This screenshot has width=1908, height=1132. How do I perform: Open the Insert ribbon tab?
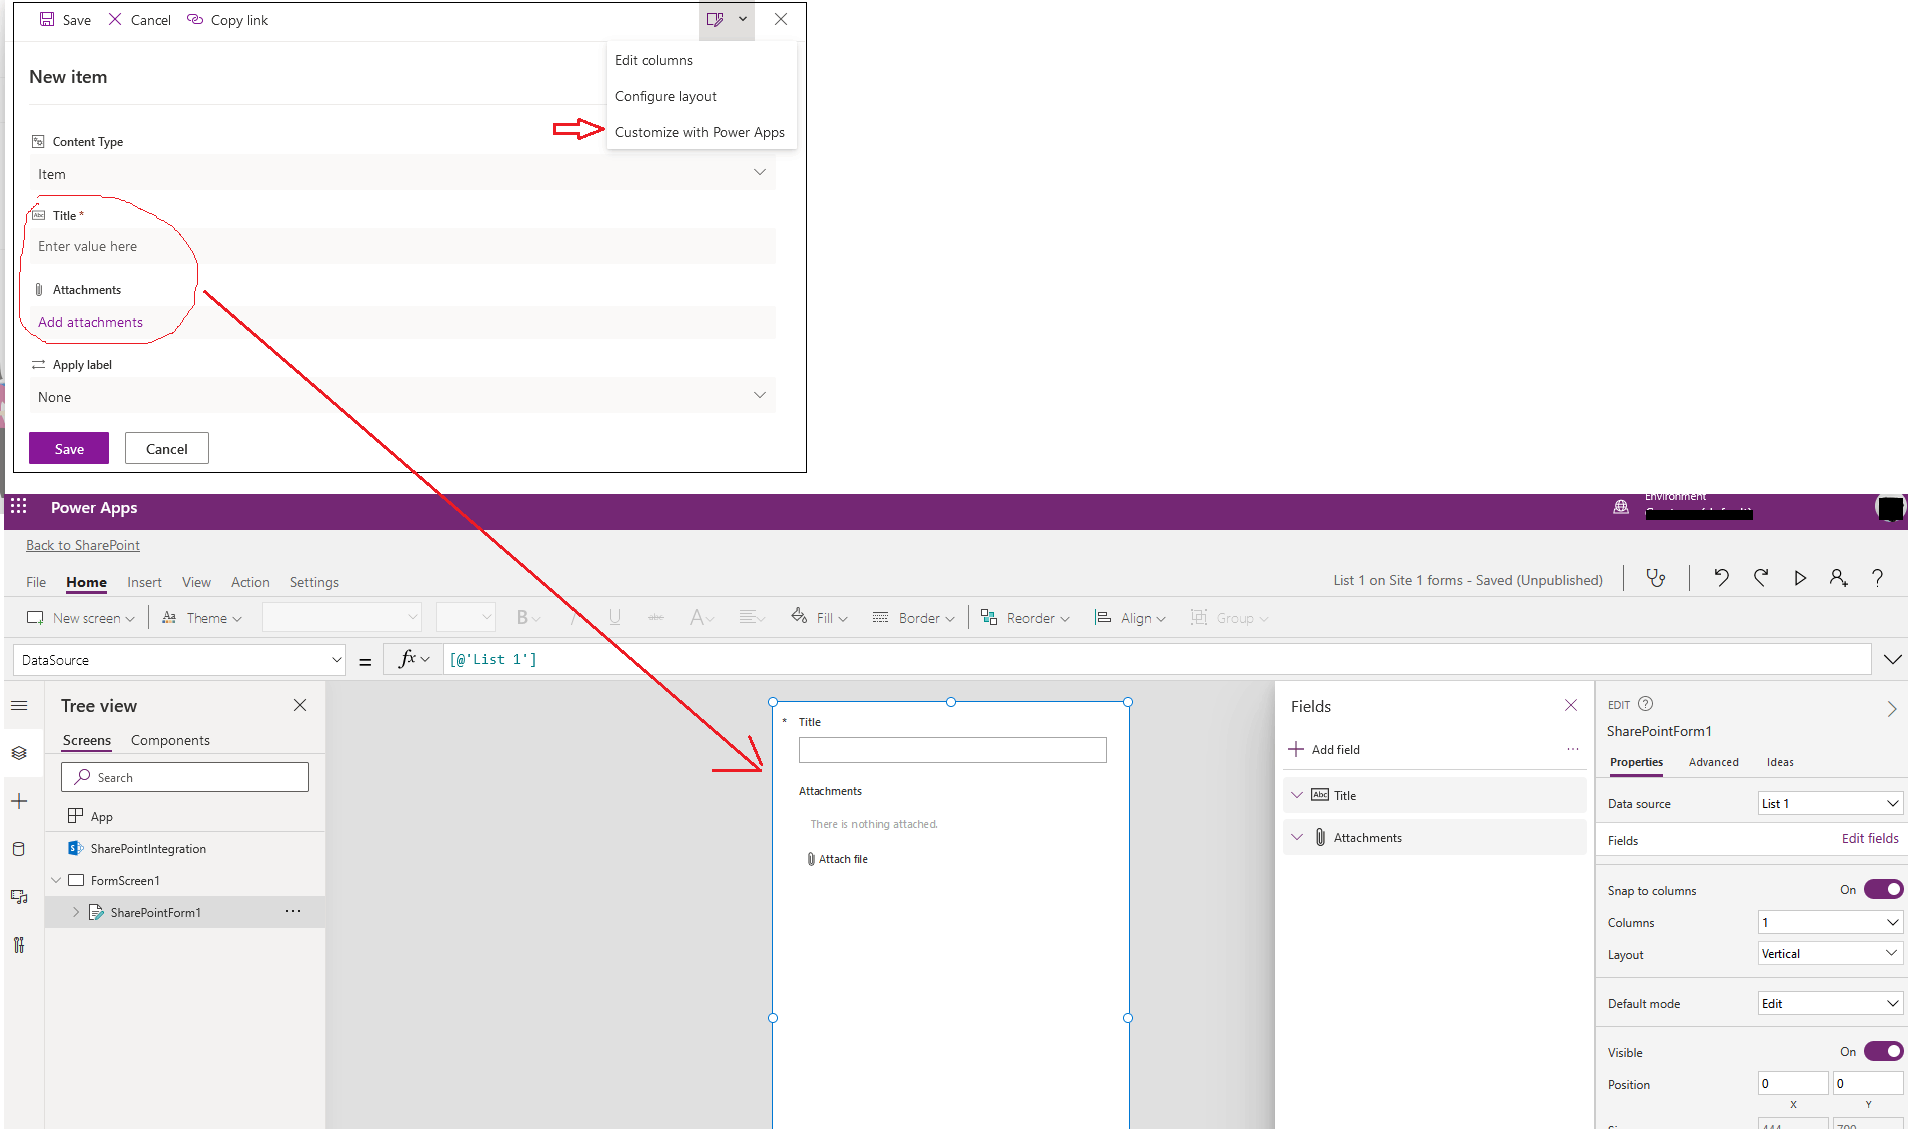pyautogui.click(x=144, y=582)
